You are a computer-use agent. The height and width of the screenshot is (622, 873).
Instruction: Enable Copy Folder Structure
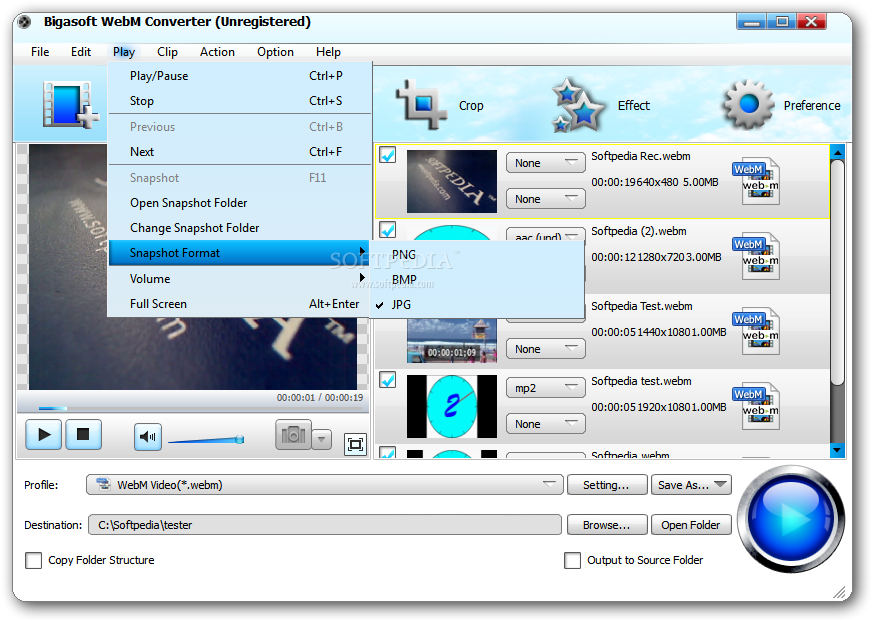33,560
